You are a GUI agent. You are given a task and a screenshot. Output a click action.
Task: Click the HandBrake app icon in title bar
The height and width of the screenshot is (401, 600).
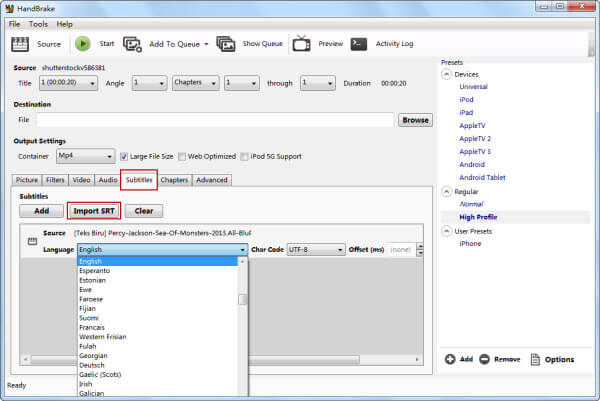pyautogui.click(x=10, y=8)
